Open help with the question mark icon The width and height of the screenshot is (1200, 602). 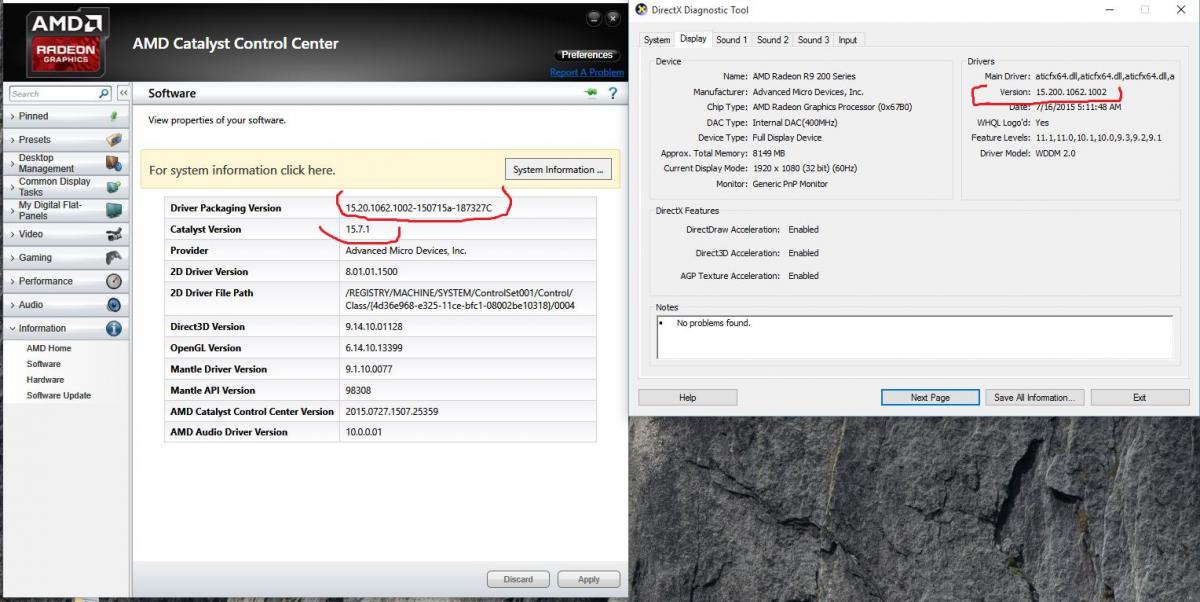click(x=612, y=93)
